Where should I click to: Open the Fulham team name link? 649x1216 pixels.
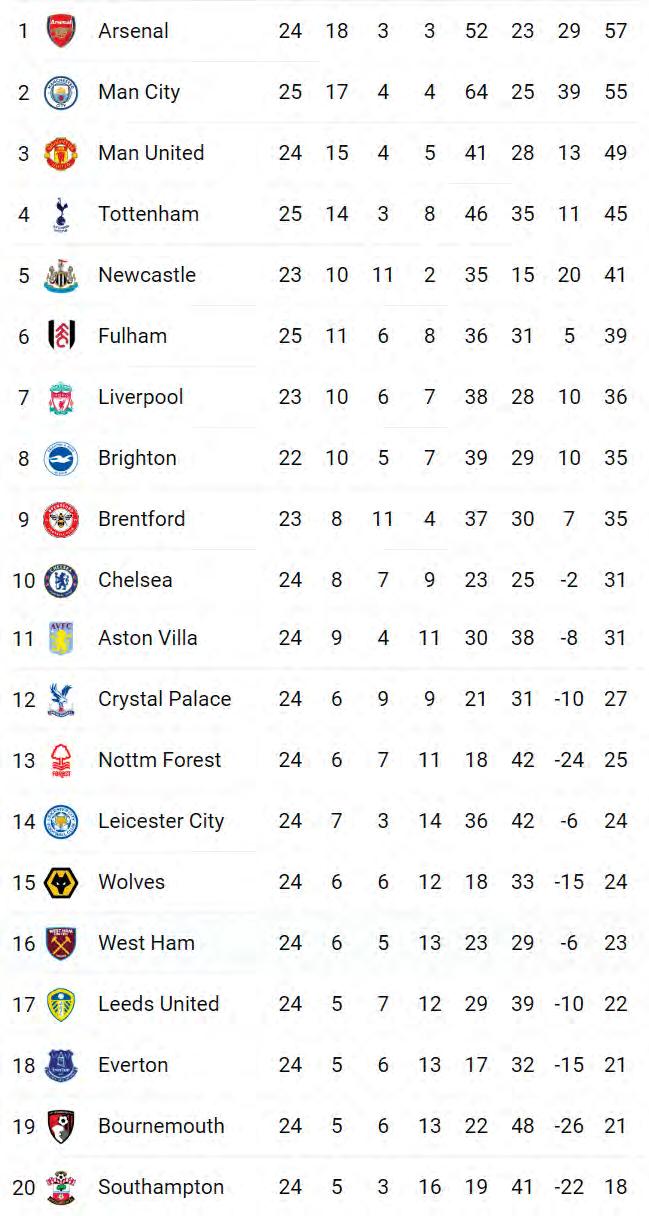[x=132, y=336]
